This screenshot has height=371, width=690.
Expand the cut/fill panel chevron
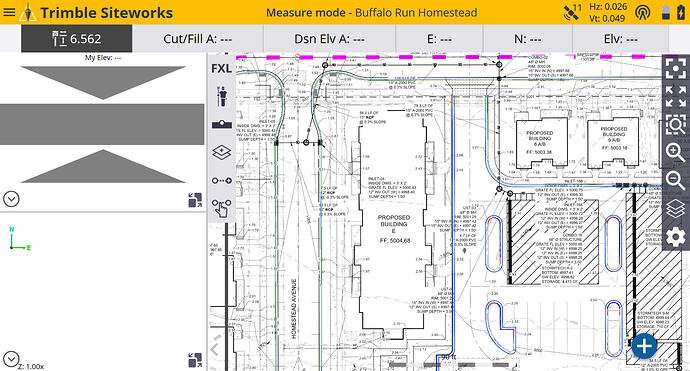coord(11,199)
